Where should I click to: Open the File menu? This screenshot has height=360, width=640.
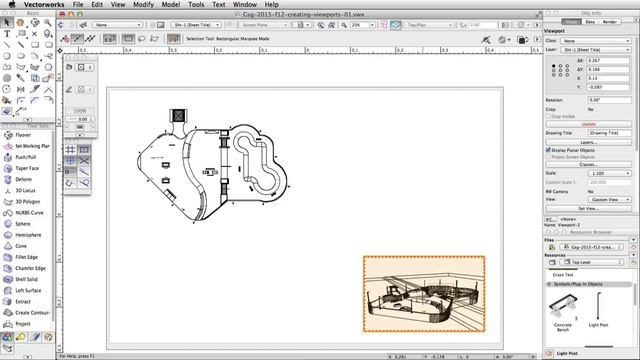[x=78, y=4]
